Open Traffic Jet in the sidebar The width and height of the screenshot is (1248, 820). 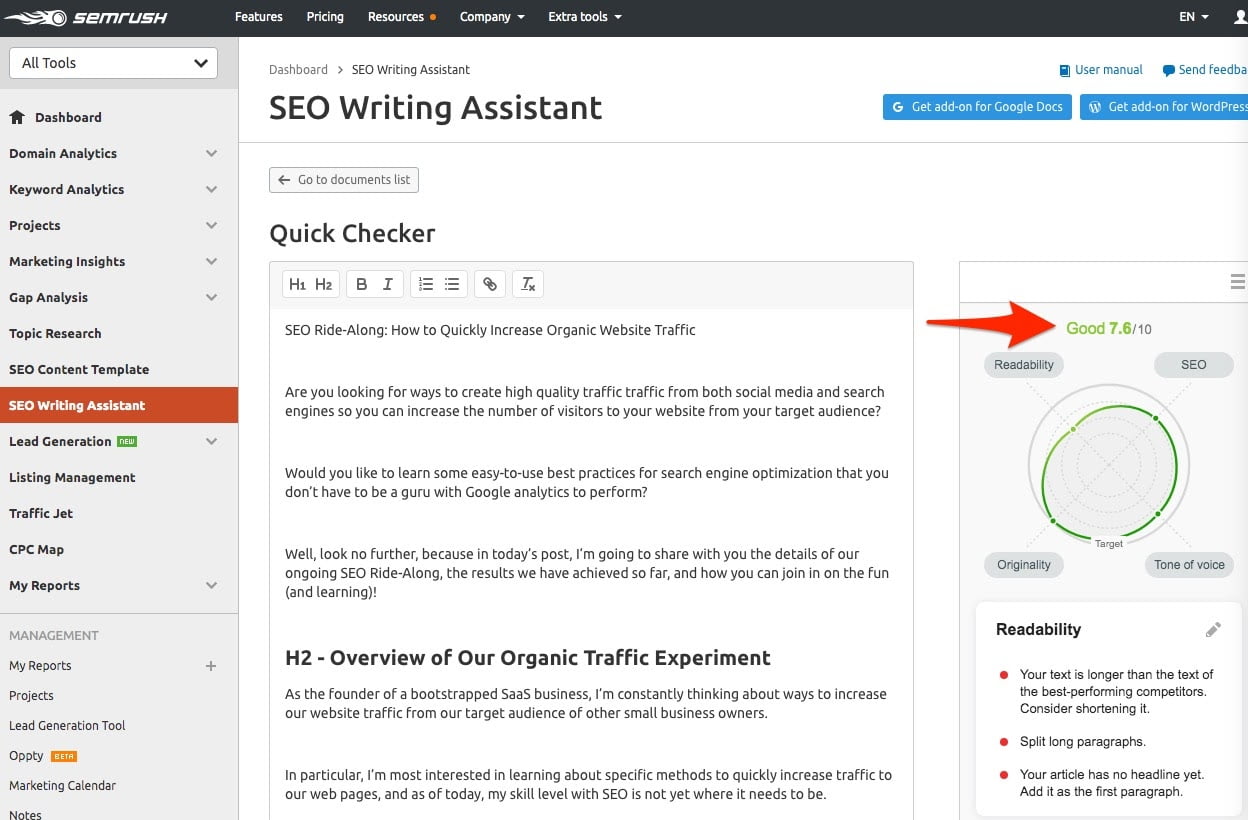click(41, 513)
